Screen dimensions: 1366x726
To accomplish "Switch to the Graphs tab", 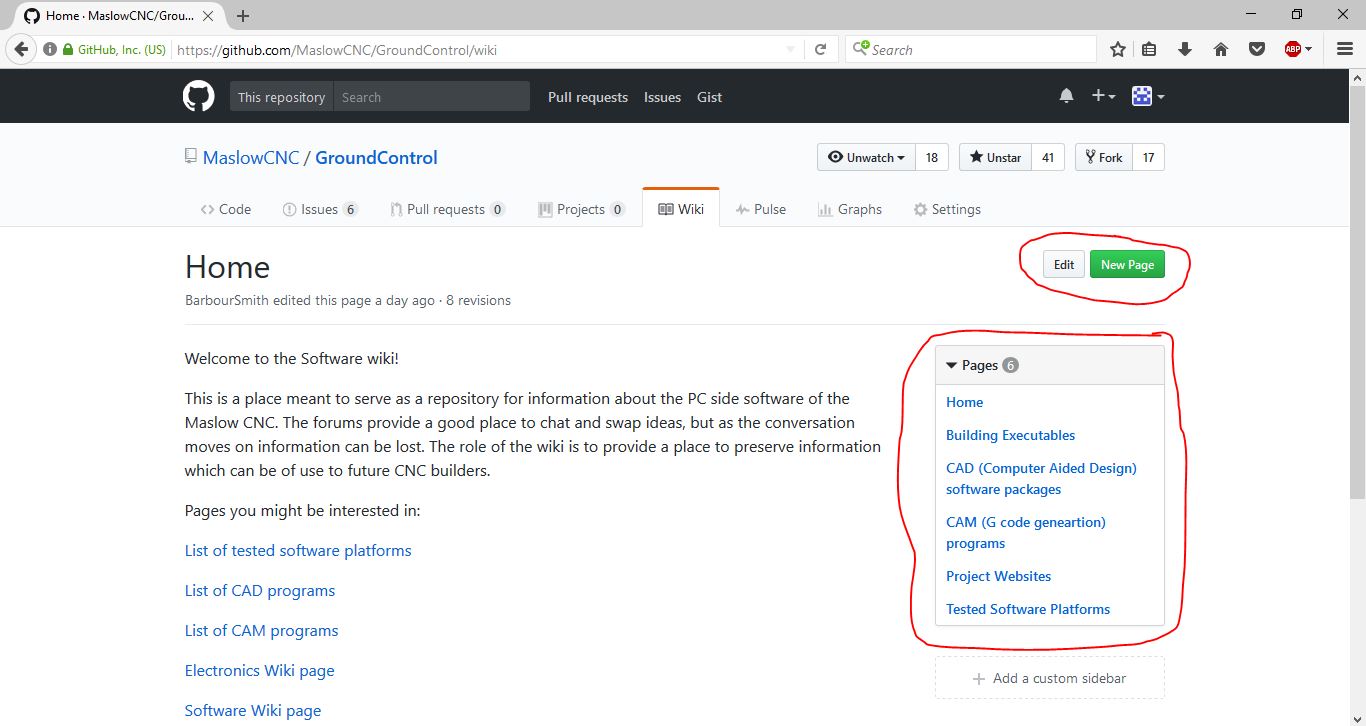I will point(850,209).
